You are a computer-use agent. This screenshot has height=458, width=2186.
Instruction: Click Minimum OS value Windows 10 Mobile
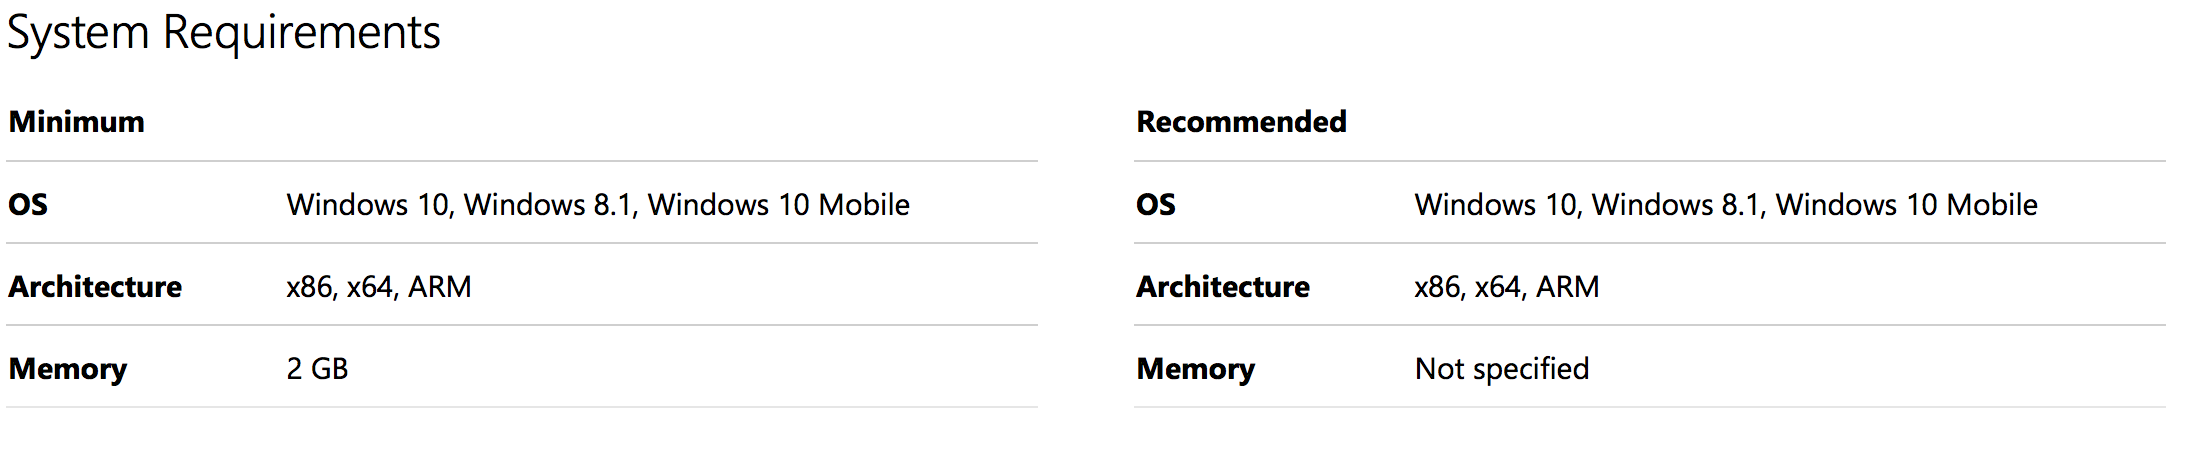779,205
